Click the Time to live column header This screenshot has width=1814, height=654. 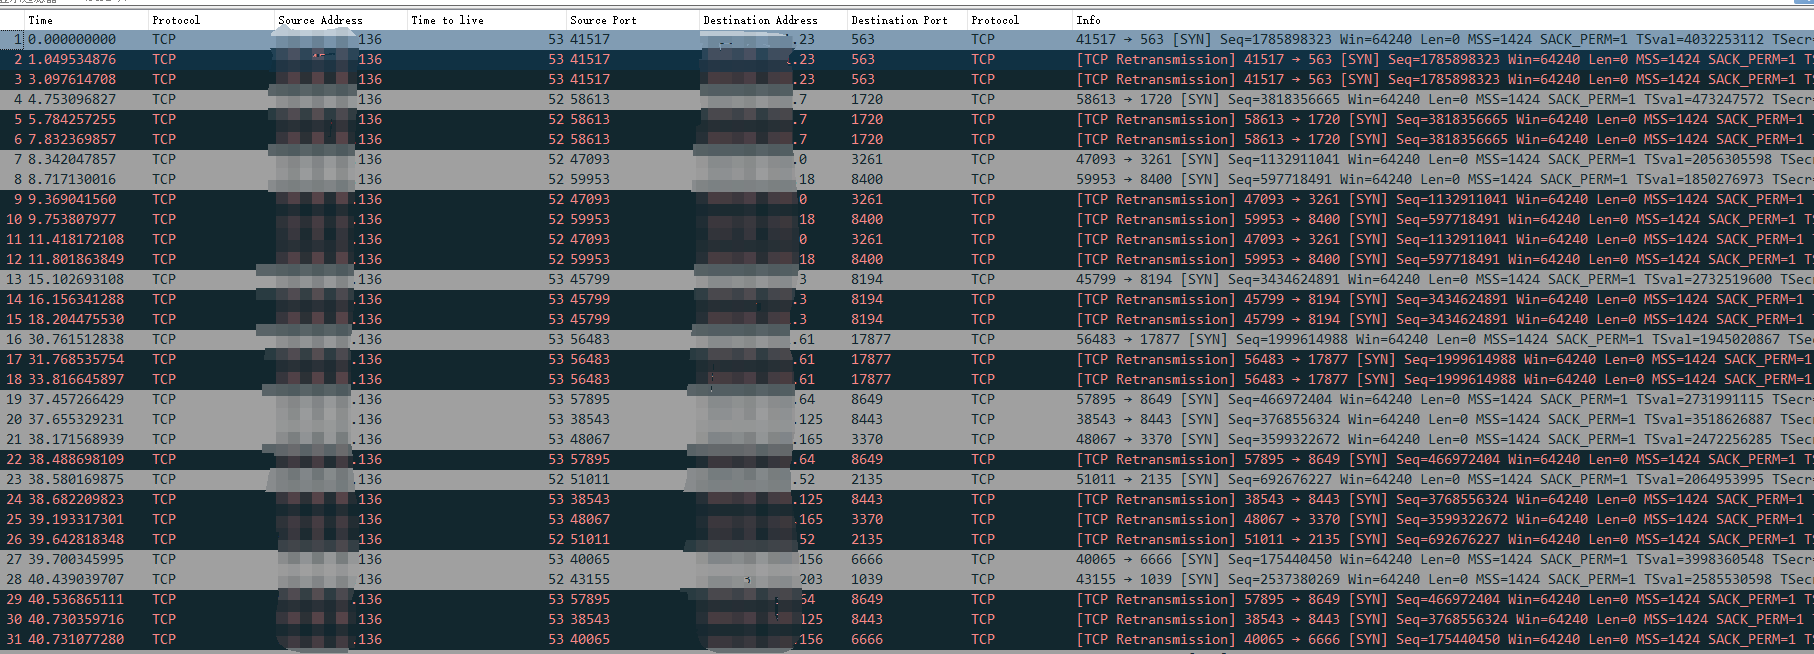tap(447, 20)
